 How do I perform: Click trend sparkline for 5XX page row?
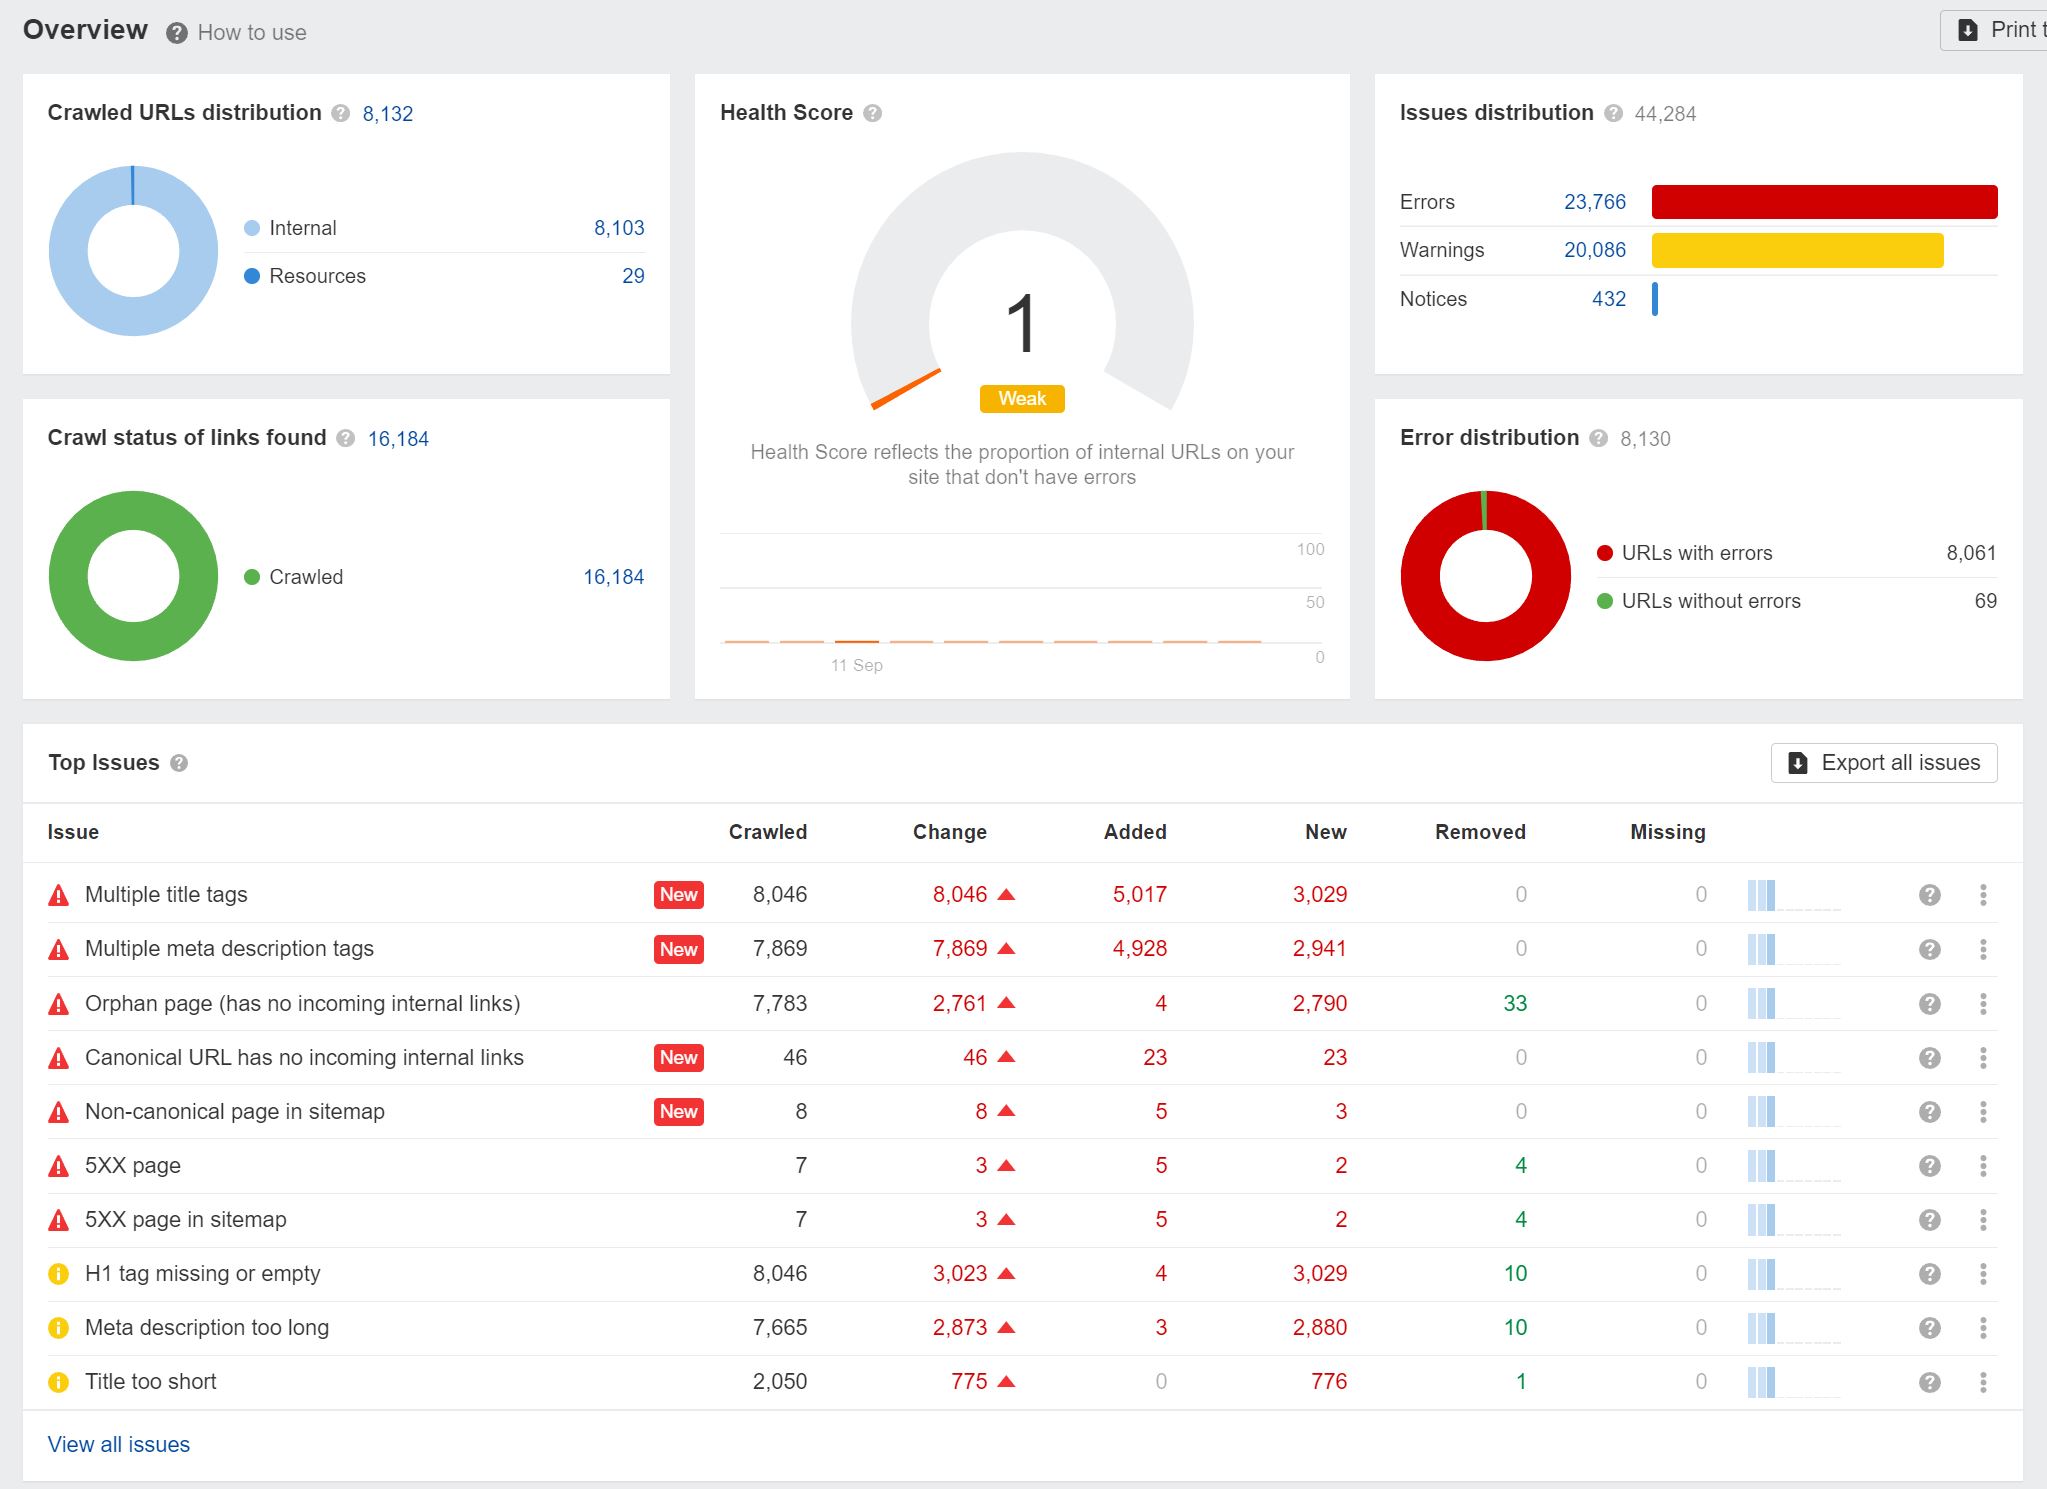pos(1794,1166)
